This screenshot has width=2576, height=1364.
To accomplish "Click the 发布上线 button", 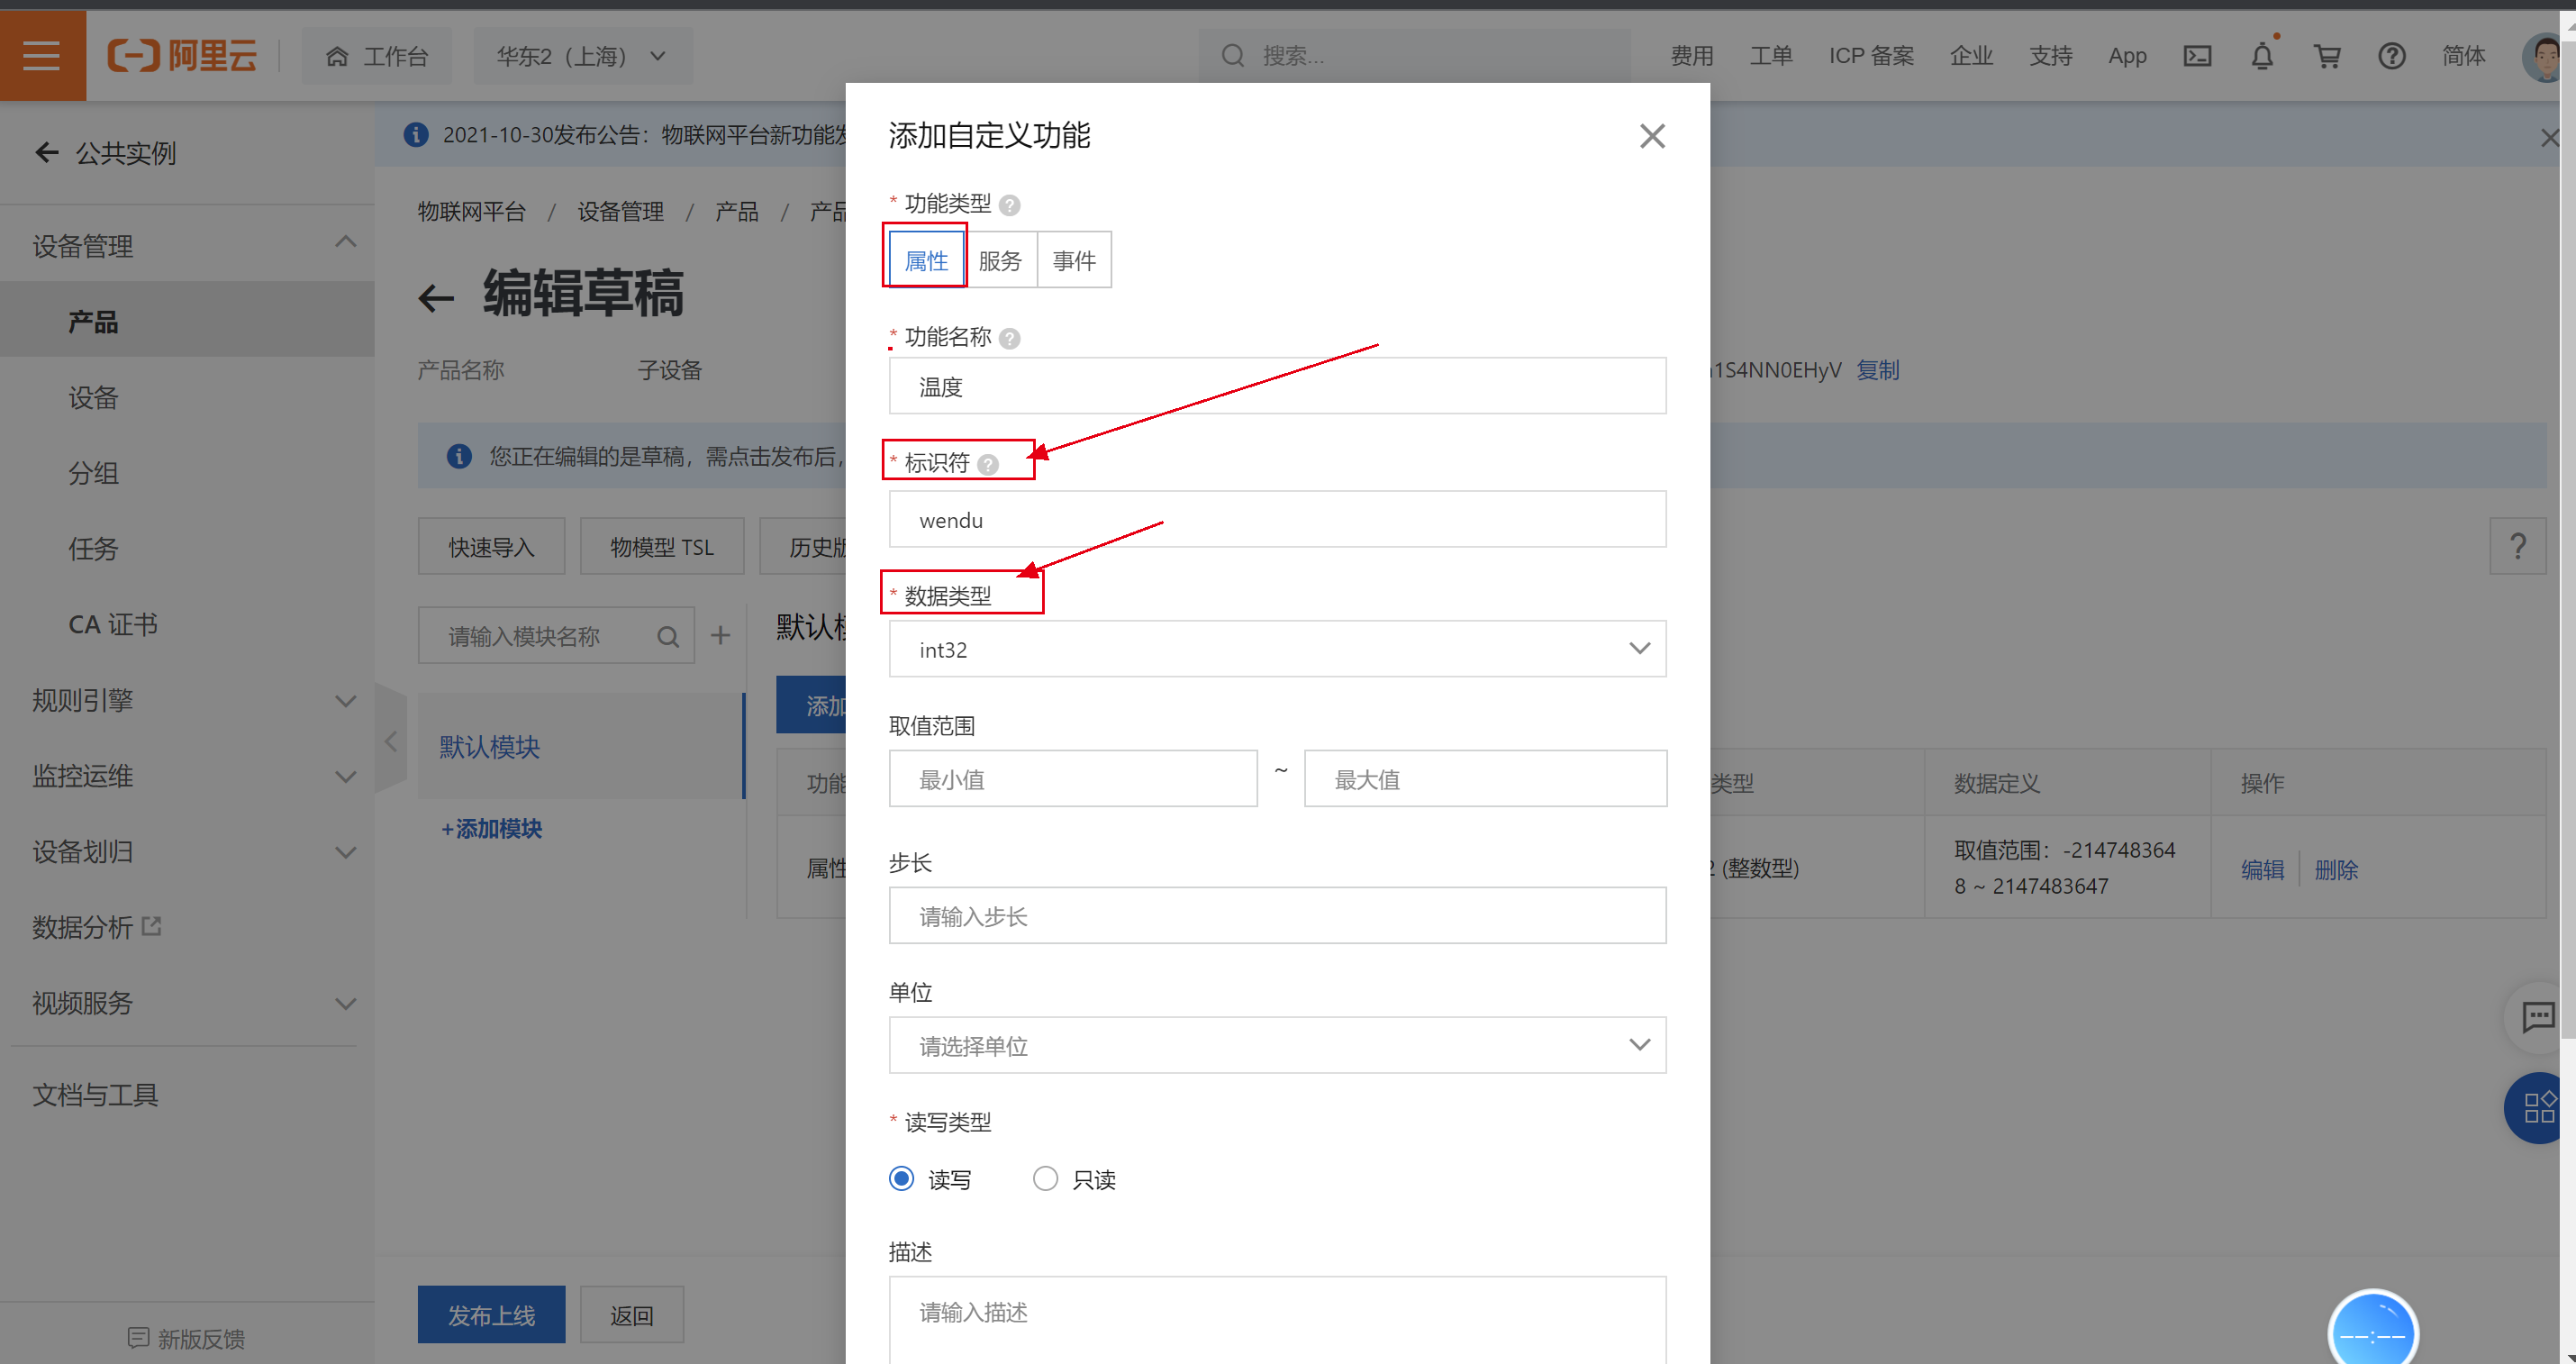I will tap(491, 1314).
